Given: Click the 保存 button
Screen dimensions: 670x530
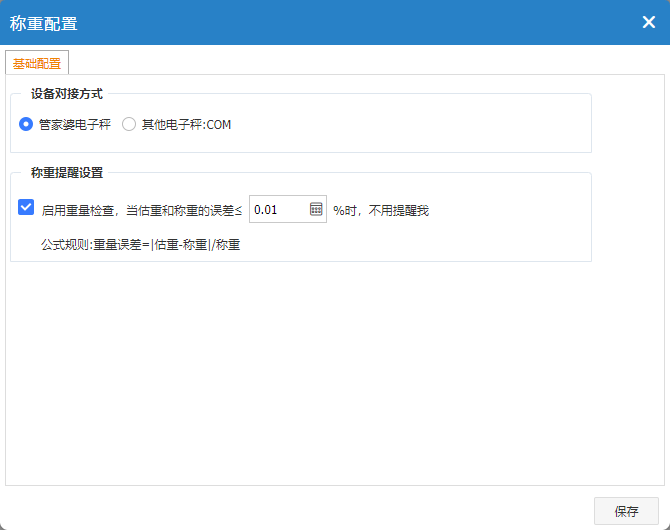Looking at the screenshot, I should (x=626, y=511).
